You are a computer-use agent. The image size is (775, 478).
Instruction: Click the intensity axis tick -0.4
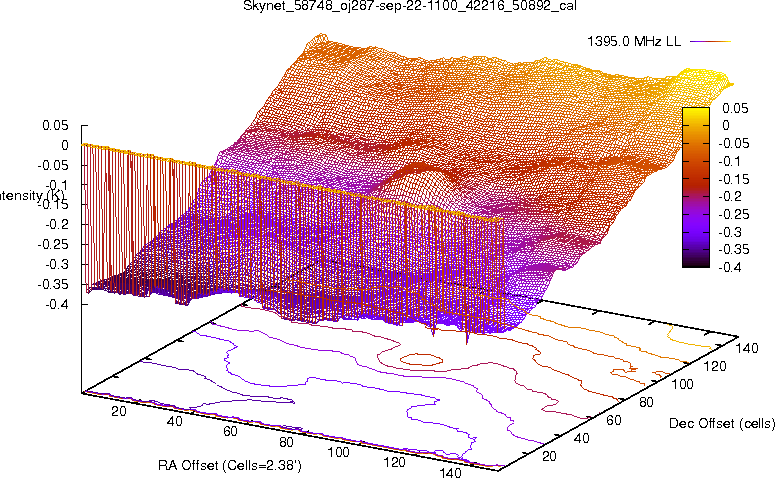pyautogui.click(x=56, y=304)
